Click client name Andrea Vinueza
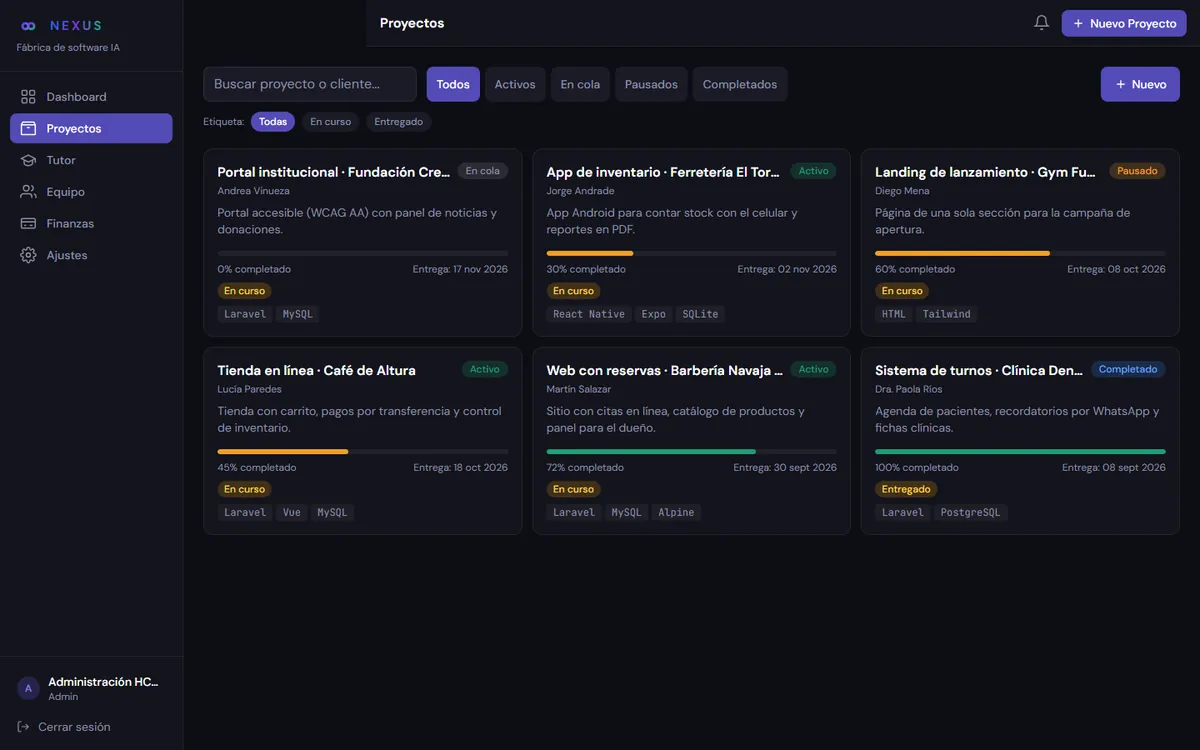1200x750 pixels. [x=254, y=191]
